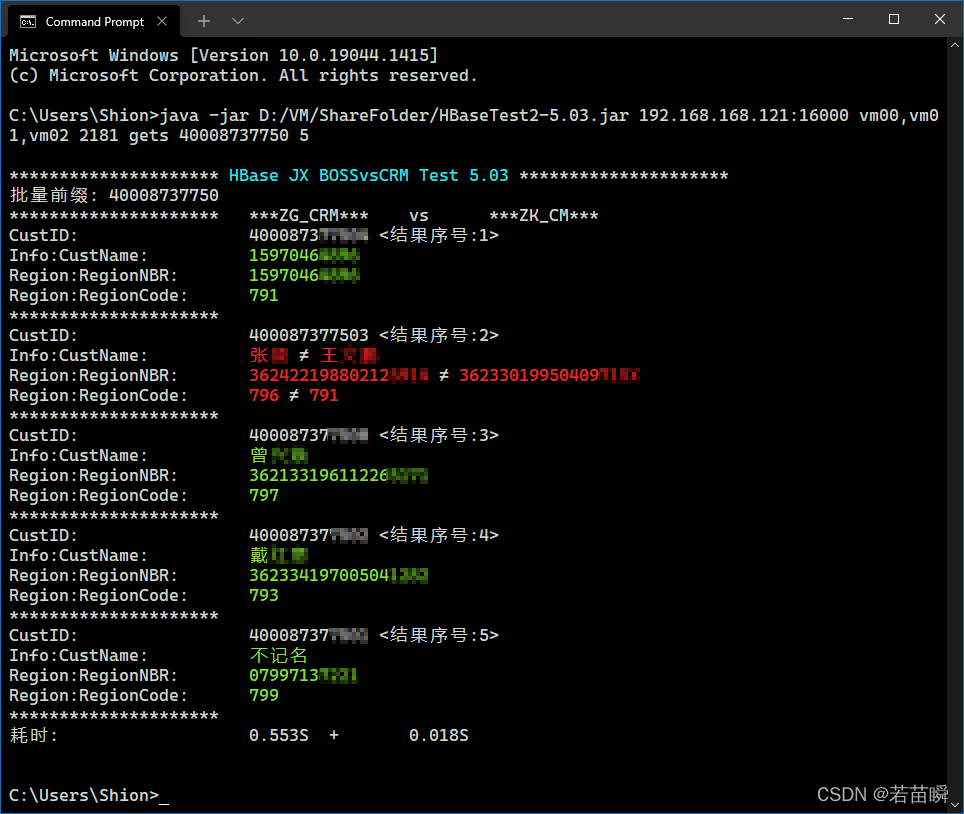
Task: Click the '<结果序号:3>' label
Action: (439, 435)
